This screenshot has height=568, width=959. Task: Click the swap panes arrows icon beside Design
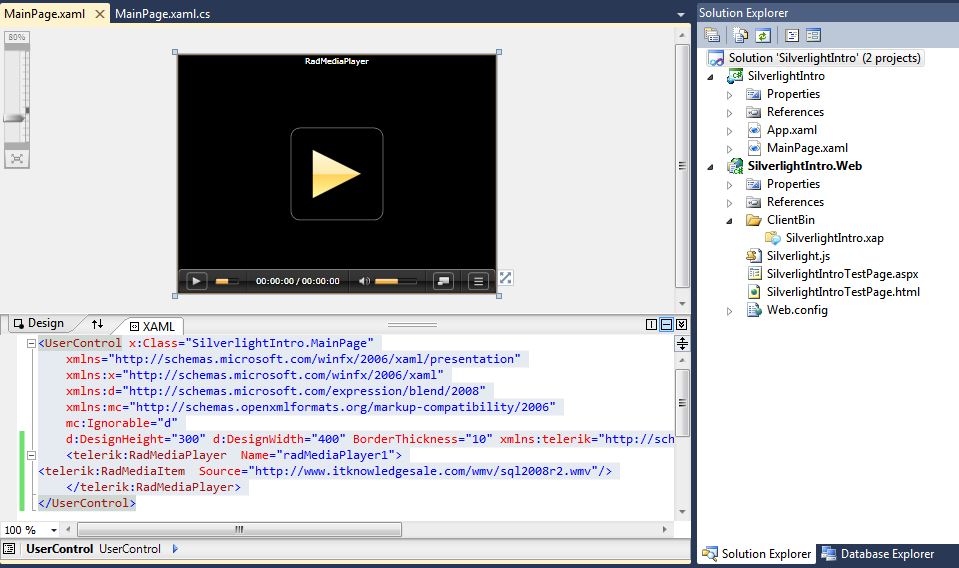point(97,324)
